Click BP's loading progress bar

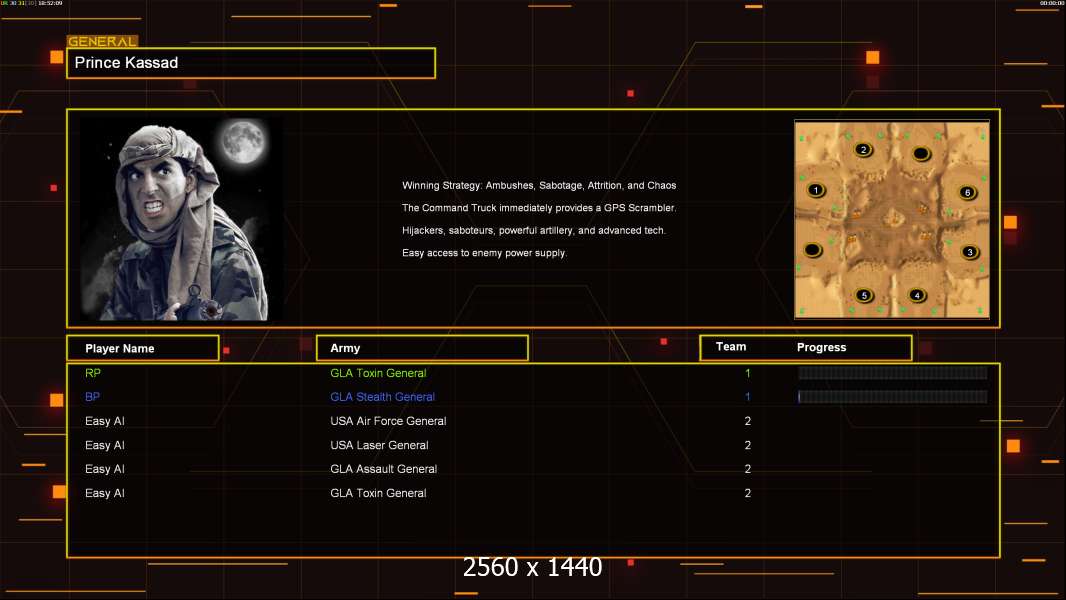pyautogui.click(x=892, y=397)
